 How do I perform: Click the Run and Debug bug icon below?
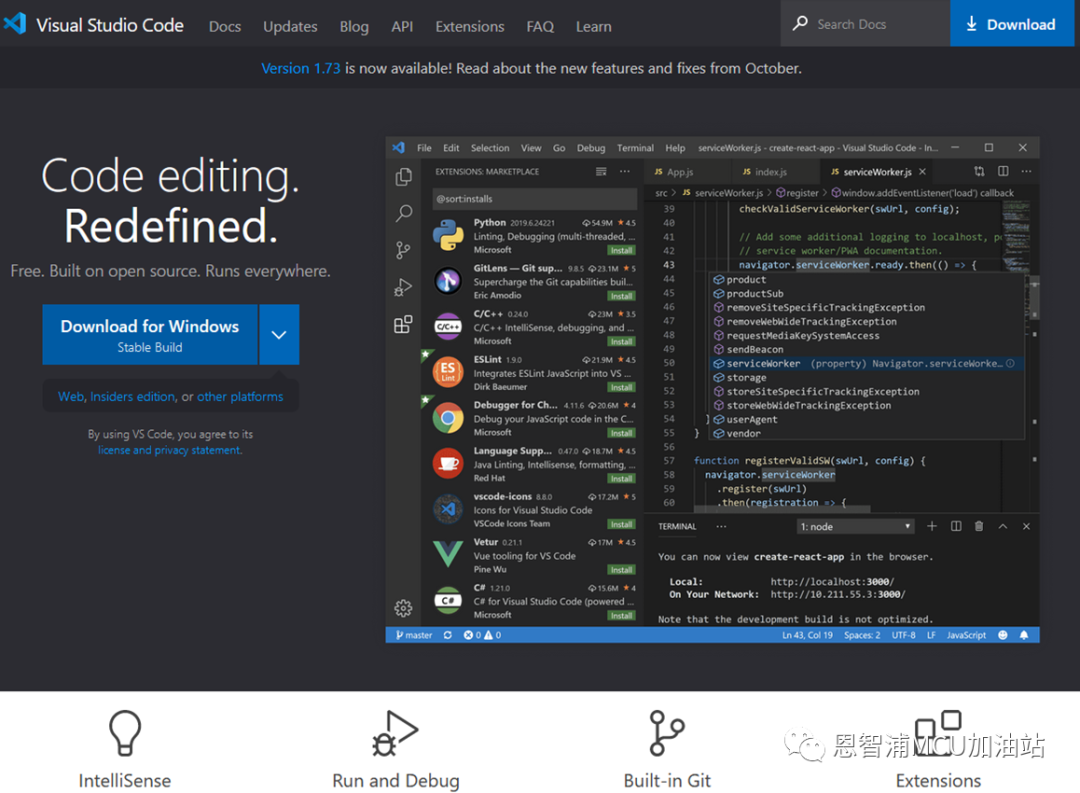395,734
